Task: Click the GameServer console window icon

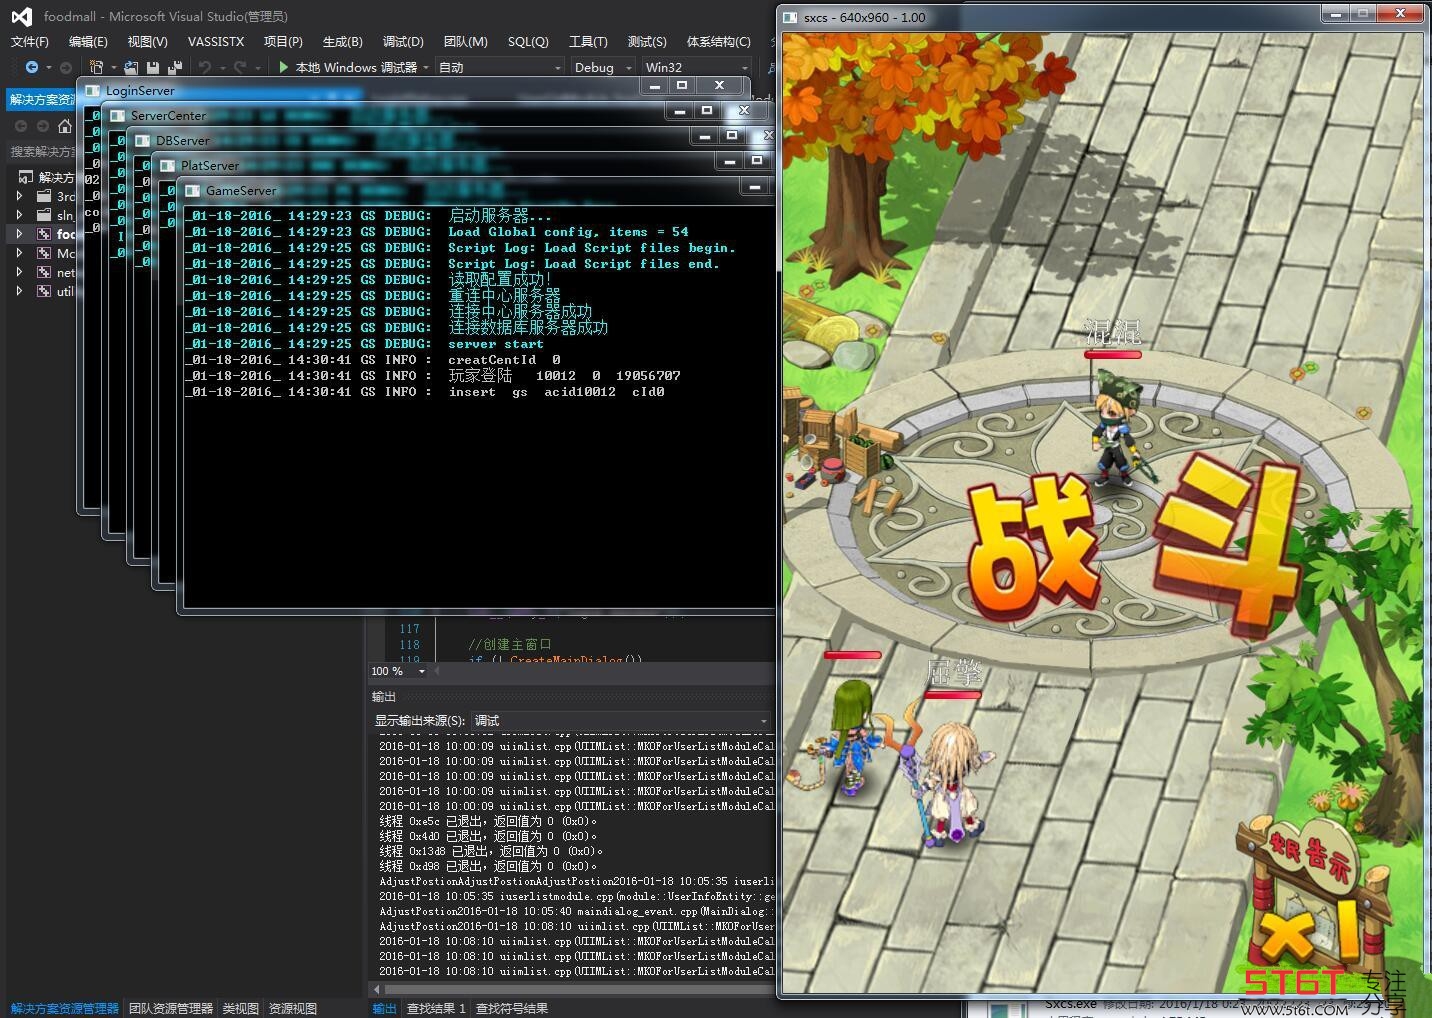Action: coord(192,190)
